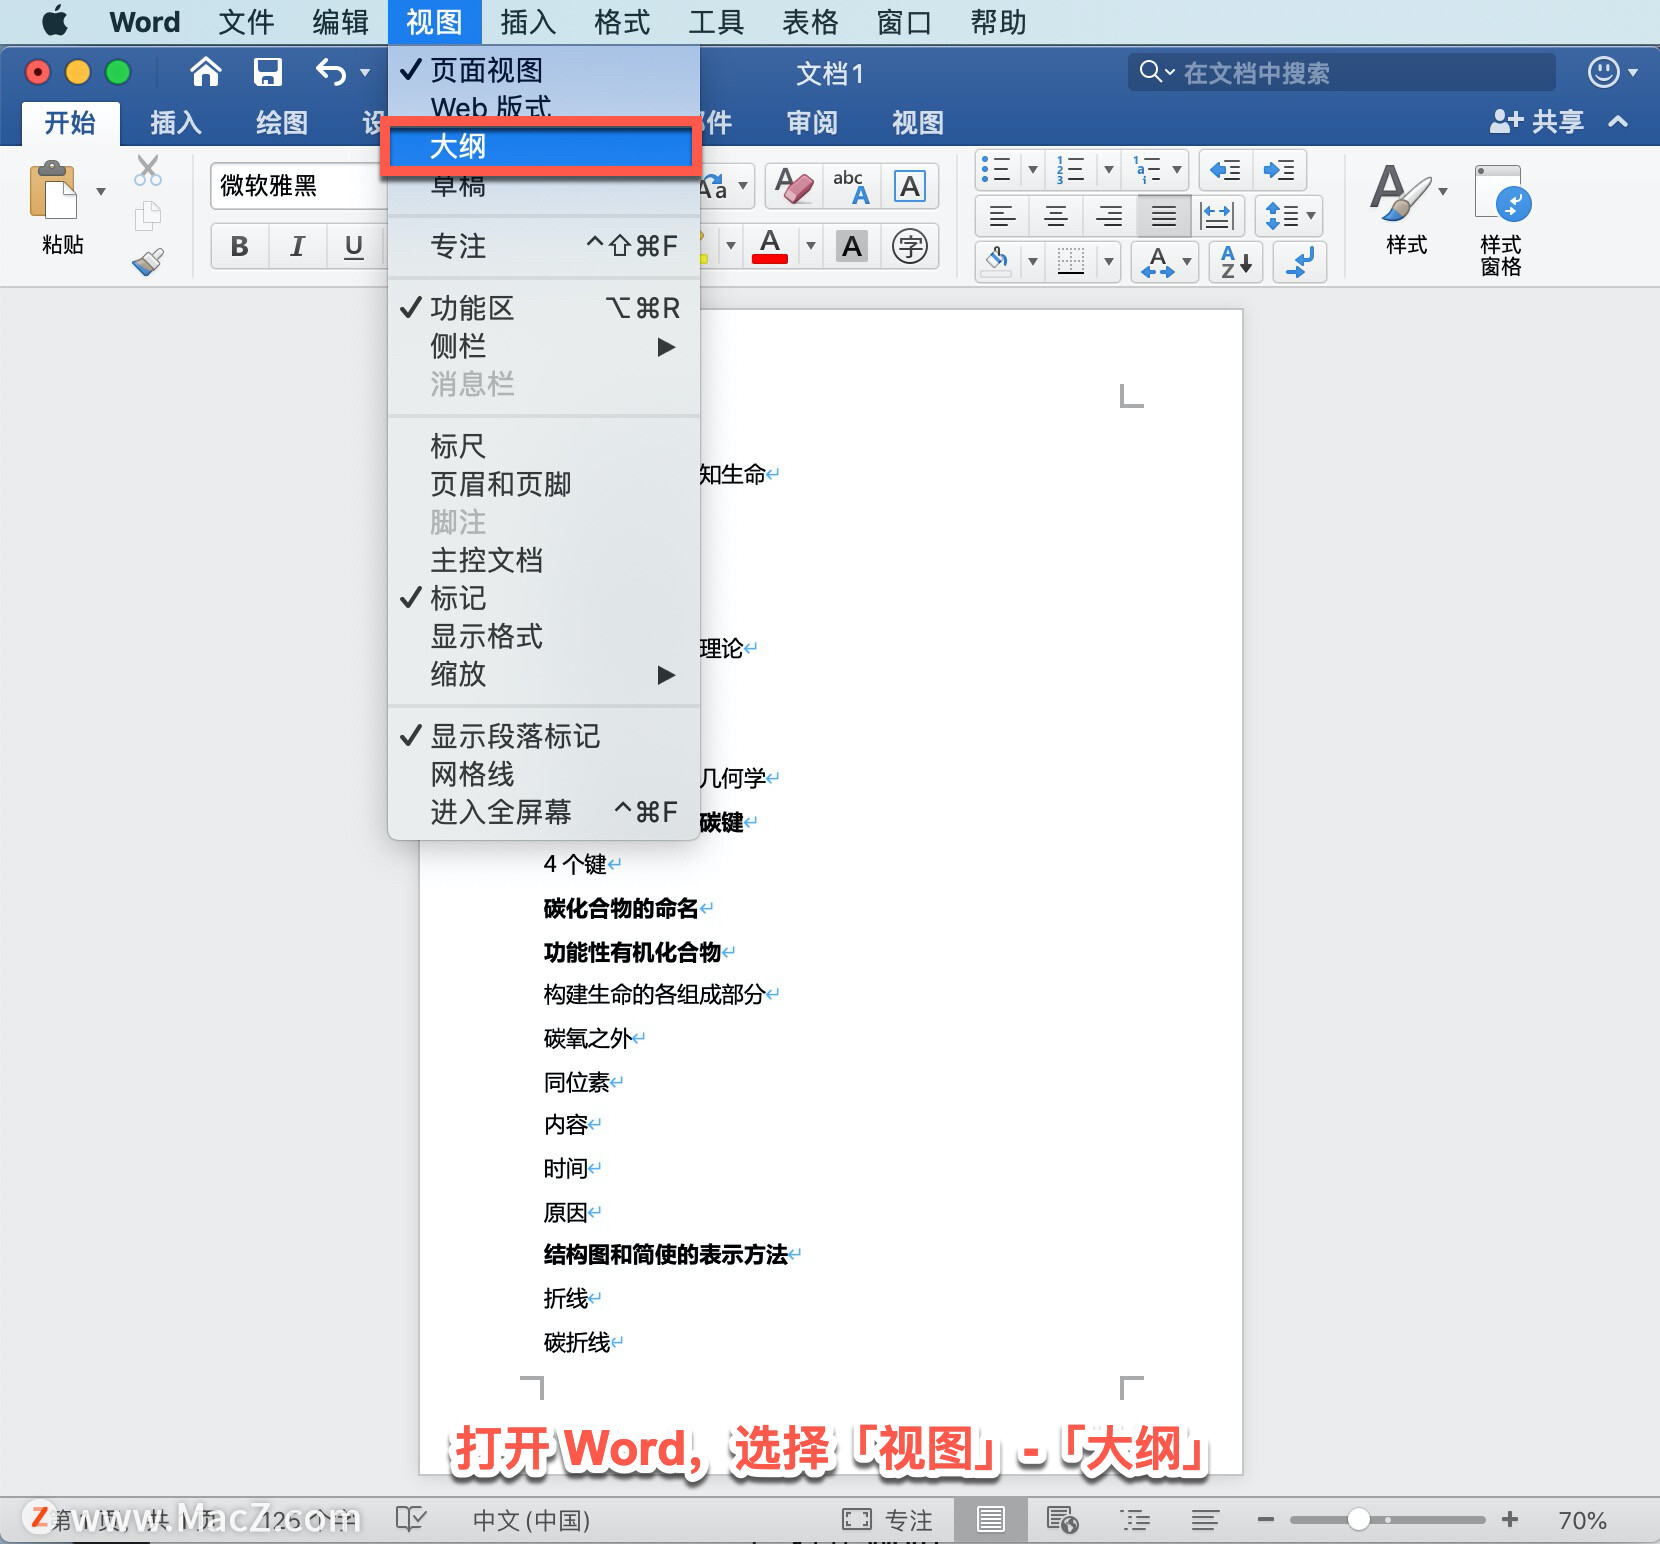The width and height of the screenshot is (1660, 1544).
Task: Clear formatting with eraser icon
Action: (x=793, y=186)
